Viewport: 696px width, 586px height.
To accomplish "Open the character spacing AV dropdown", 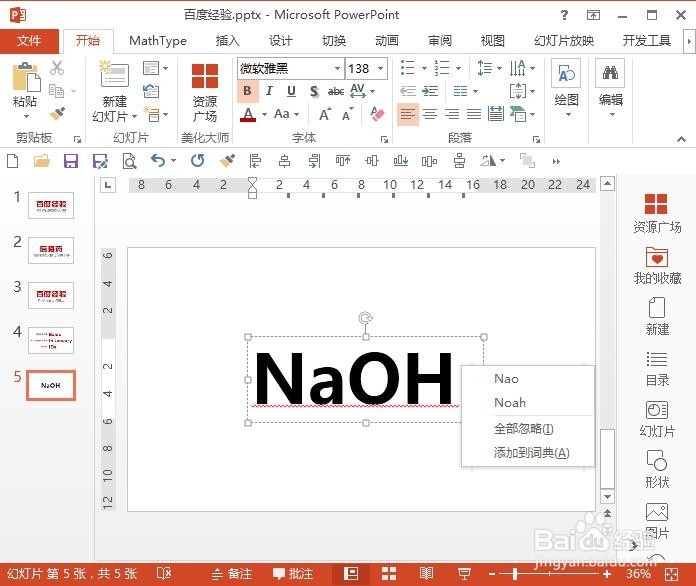I will (x=362, y=91).
